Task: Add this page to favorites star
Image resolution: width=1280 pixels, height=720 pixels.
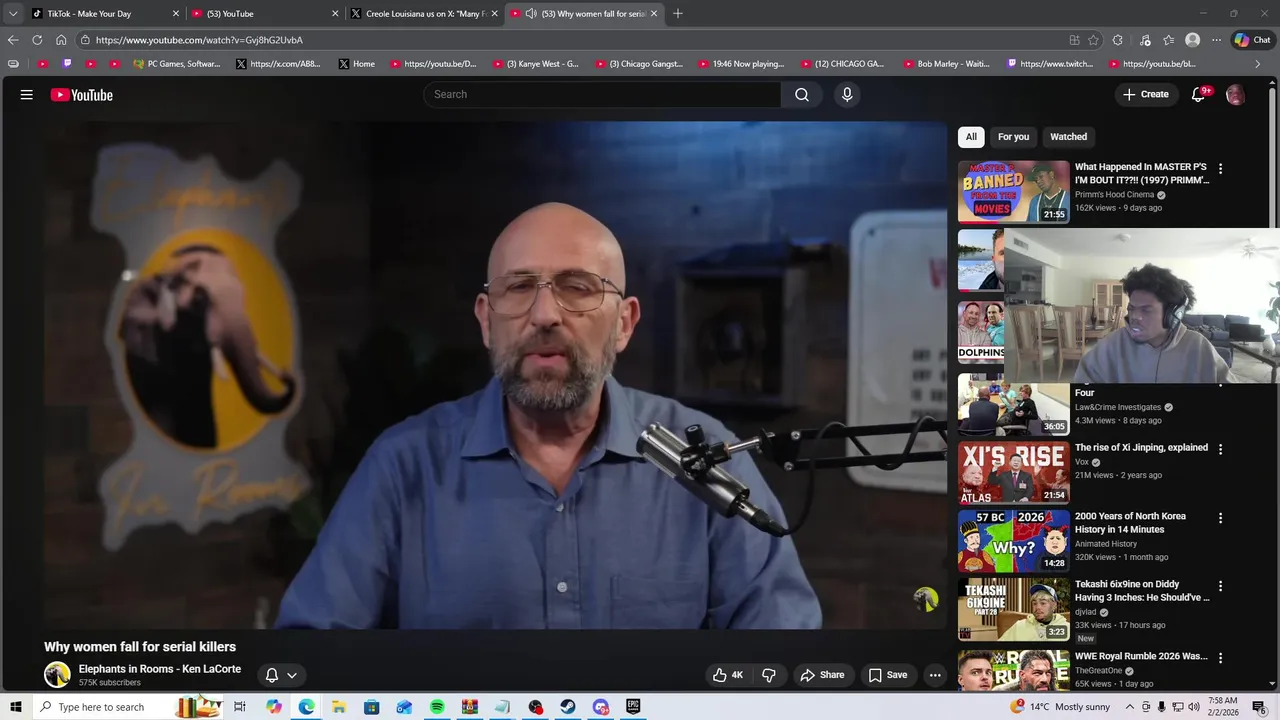Action: [1093, 40]
